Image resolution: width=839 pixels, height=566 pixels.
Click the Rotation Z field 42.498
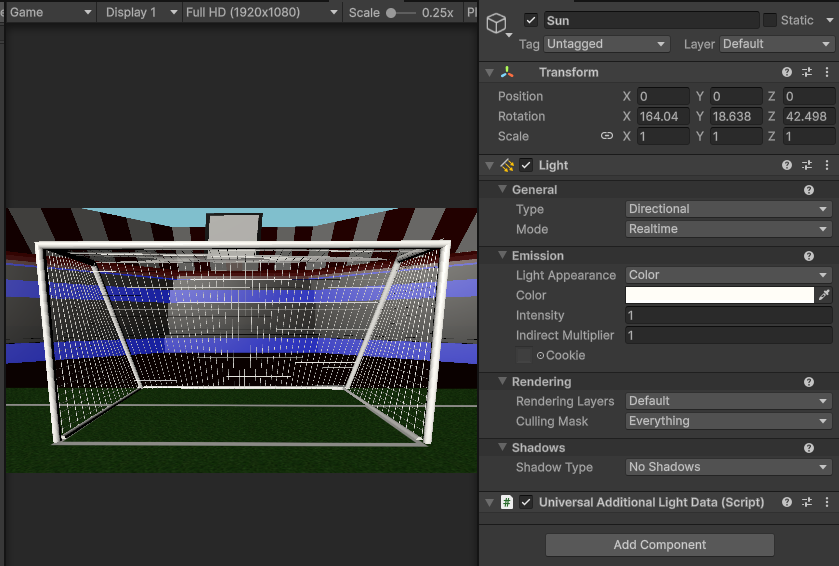point(809,116)
